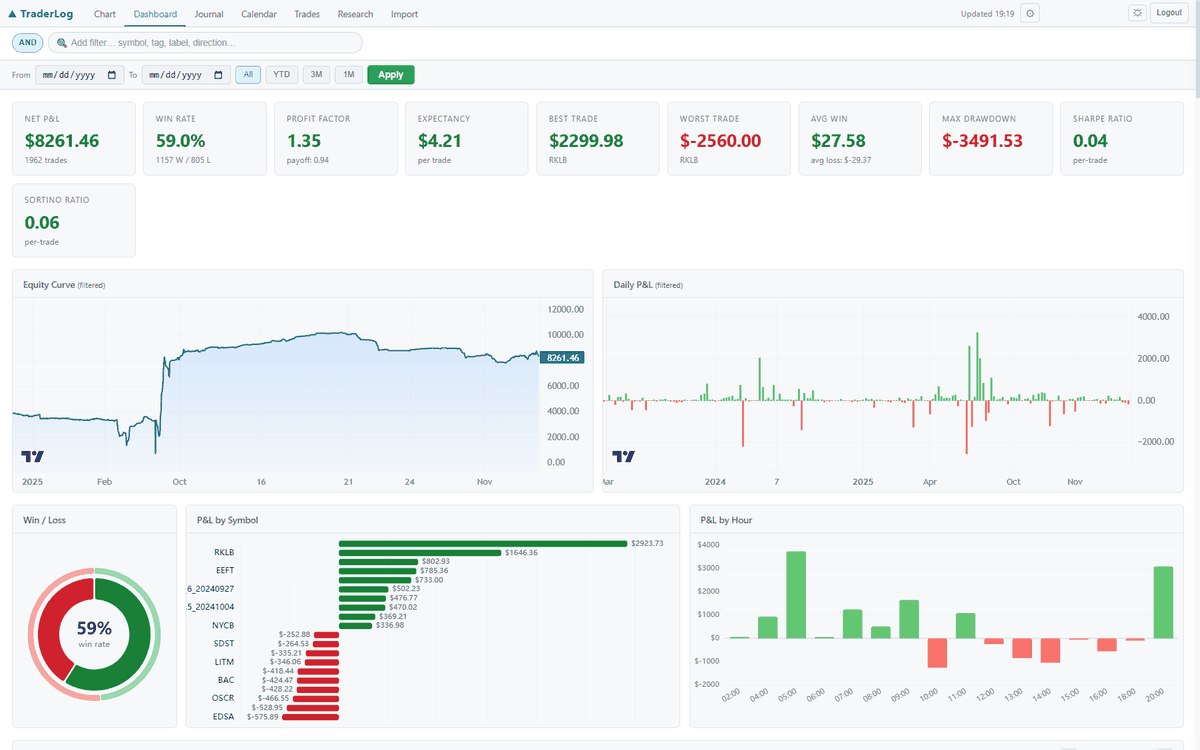Open the Research section

coord(355,14)
